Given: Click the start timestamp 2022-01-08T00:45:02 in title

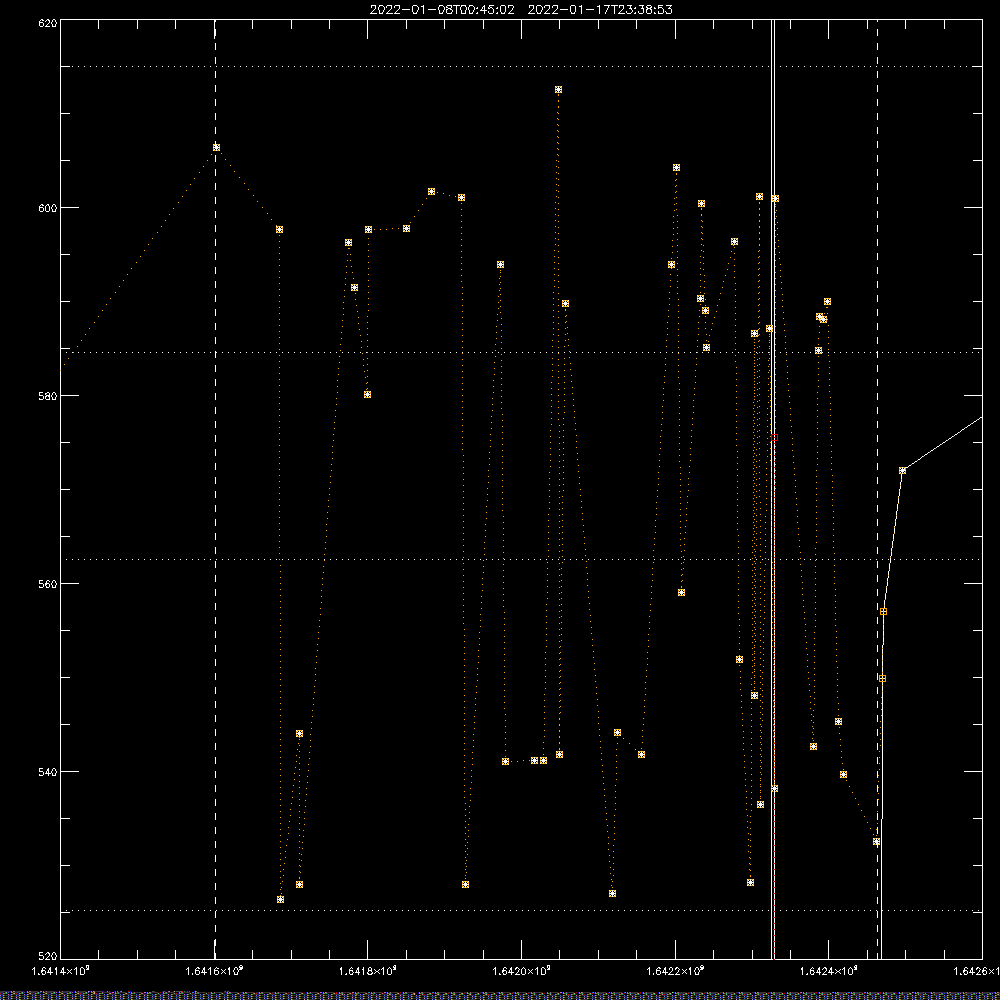Looking at the screenshot, I should [442, 10].
